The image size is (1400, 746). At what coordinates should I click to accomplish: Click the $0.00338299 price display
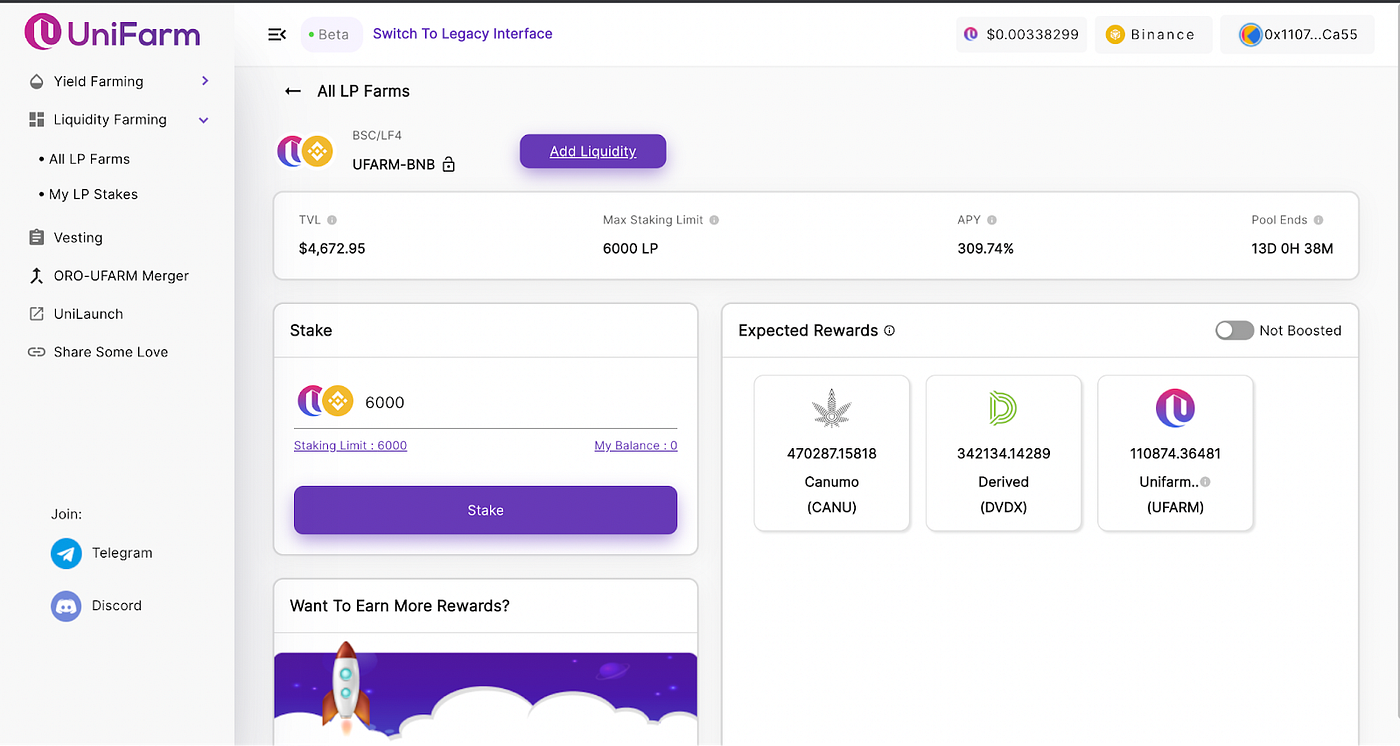click(1022, 35)
